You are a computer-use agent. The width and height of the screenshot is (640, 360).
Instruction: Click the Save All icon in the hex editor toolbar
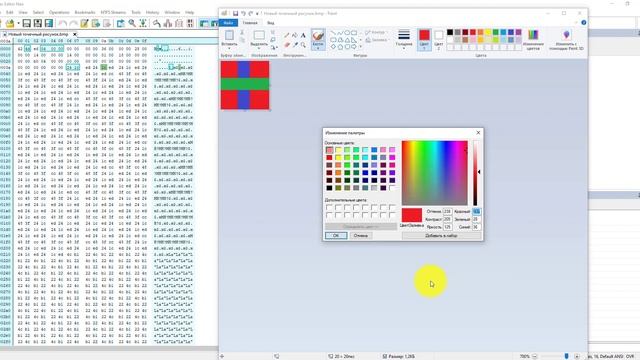(x=49, y=23)
